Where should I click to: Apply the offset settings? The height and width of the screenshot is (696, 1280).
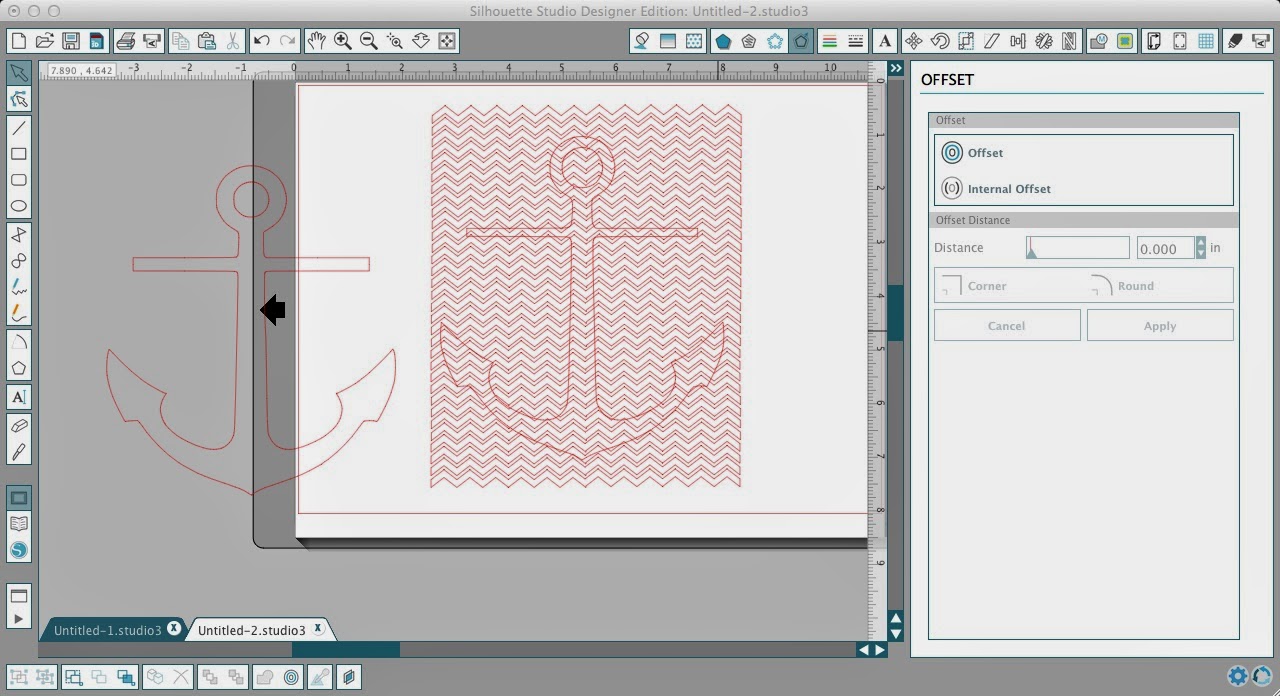[x=1159, y=325]
